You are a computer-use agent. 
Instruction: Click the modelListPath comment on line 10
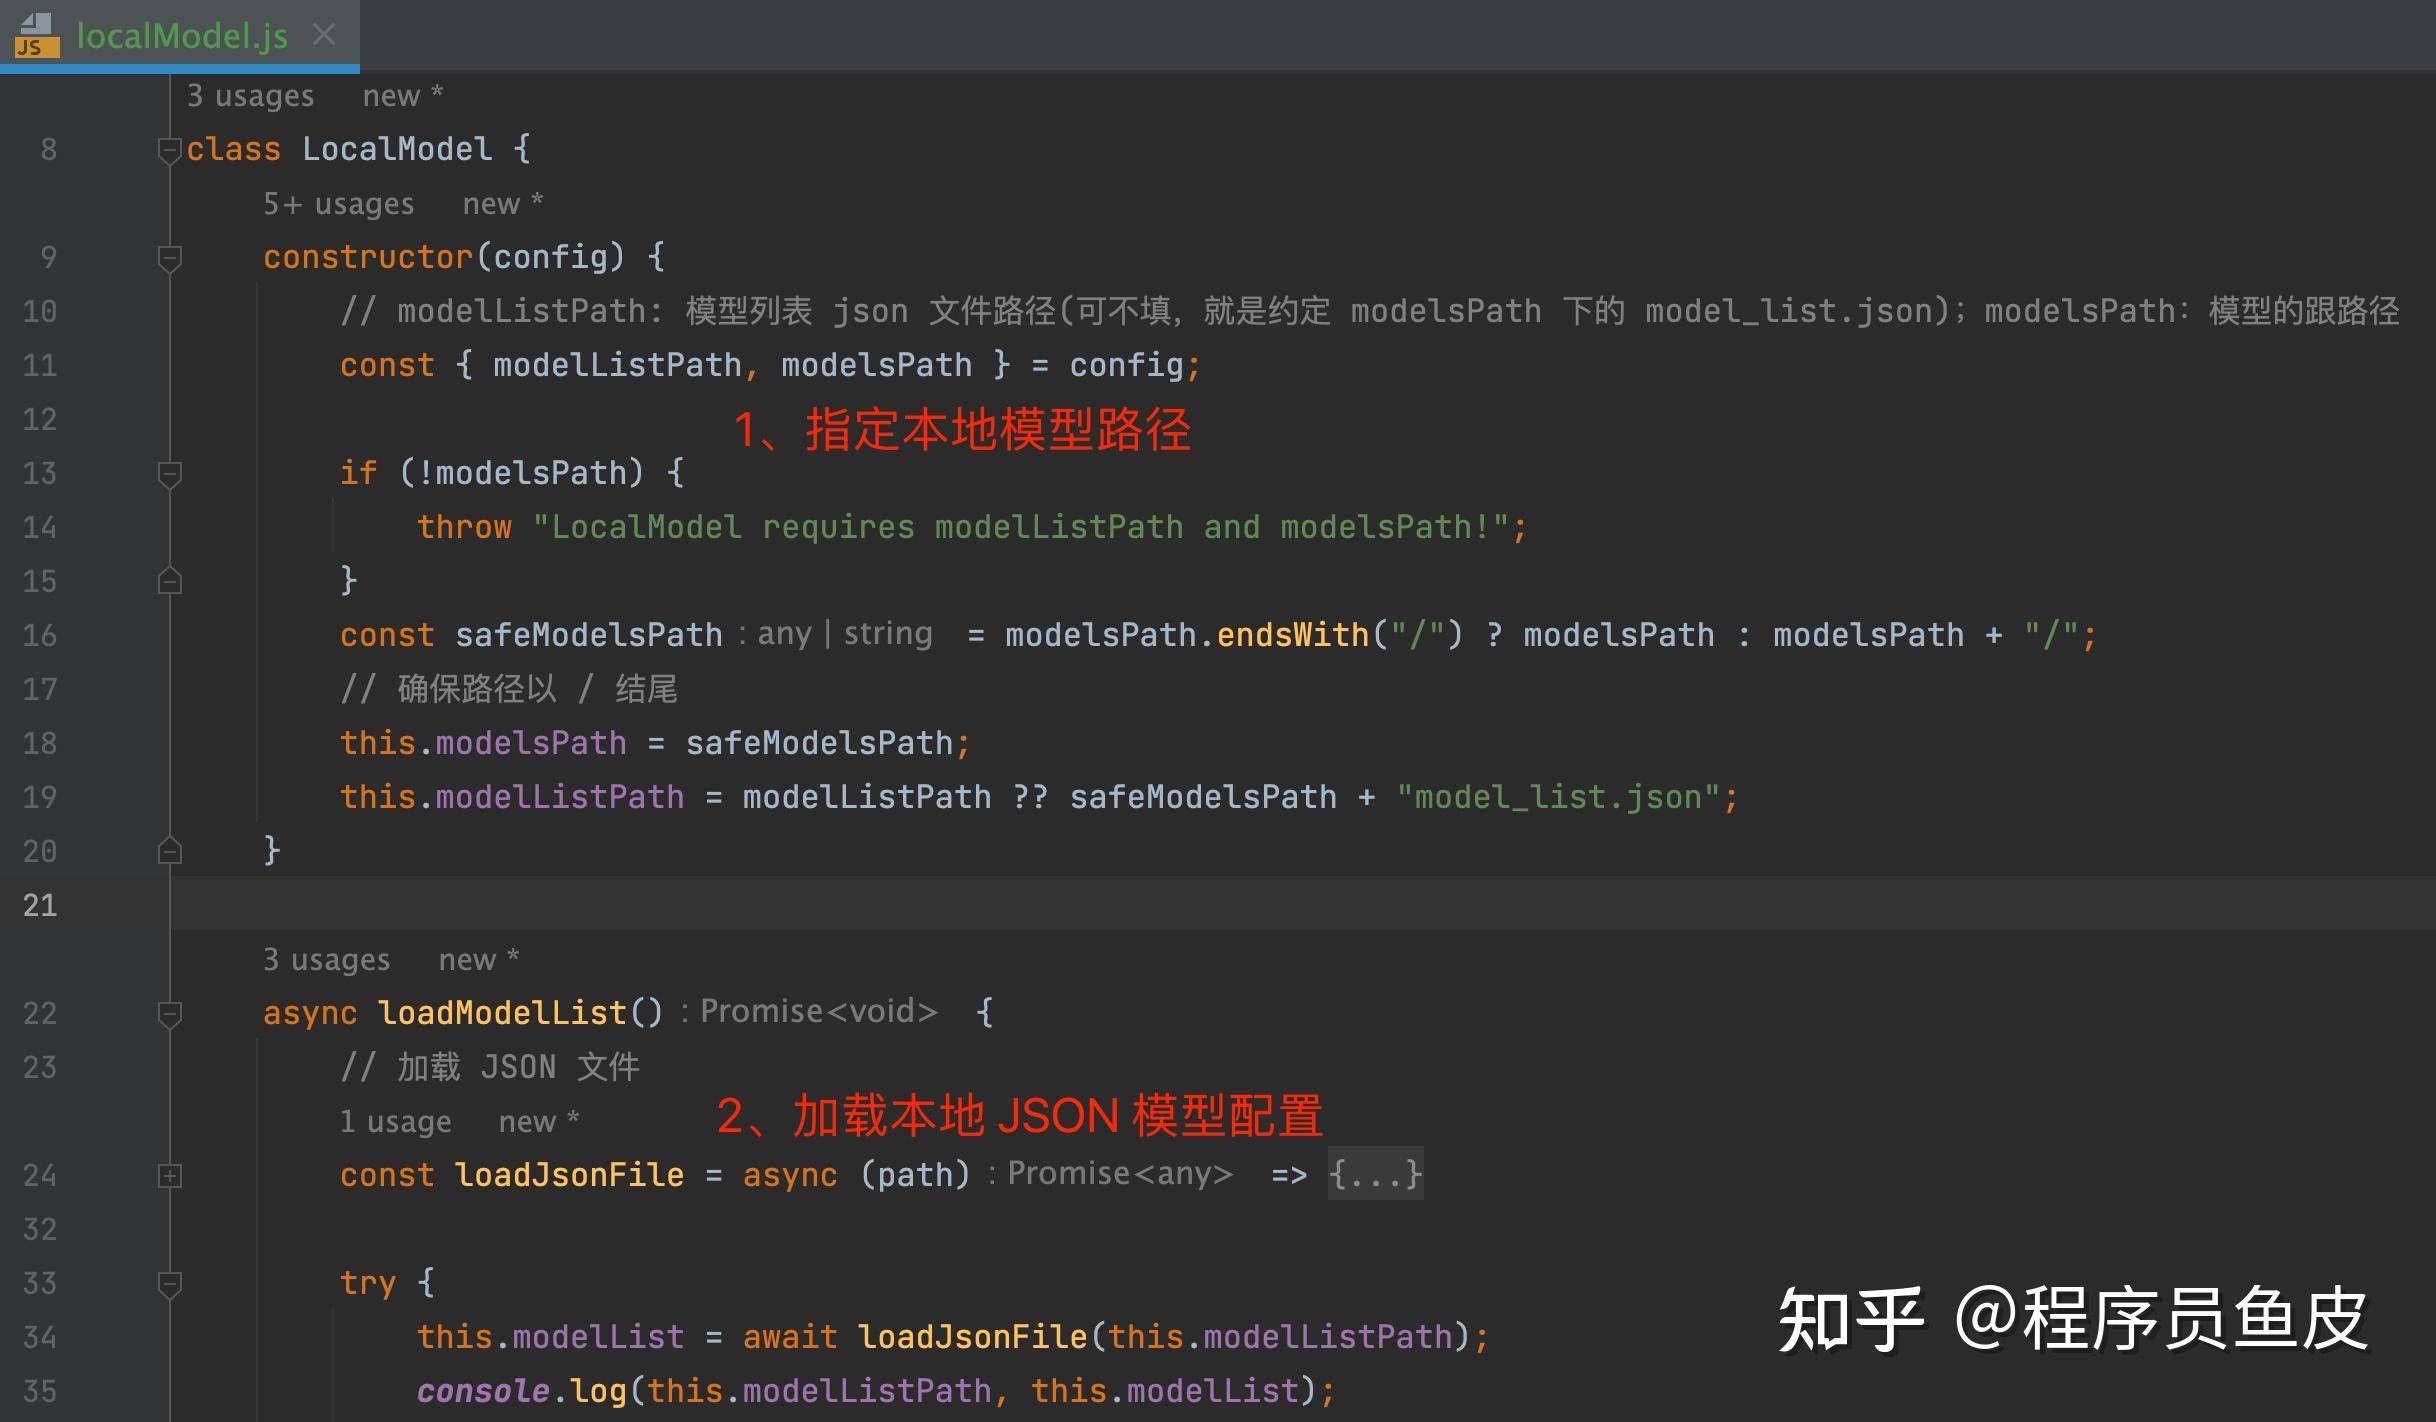click(x=1369, y=312)
